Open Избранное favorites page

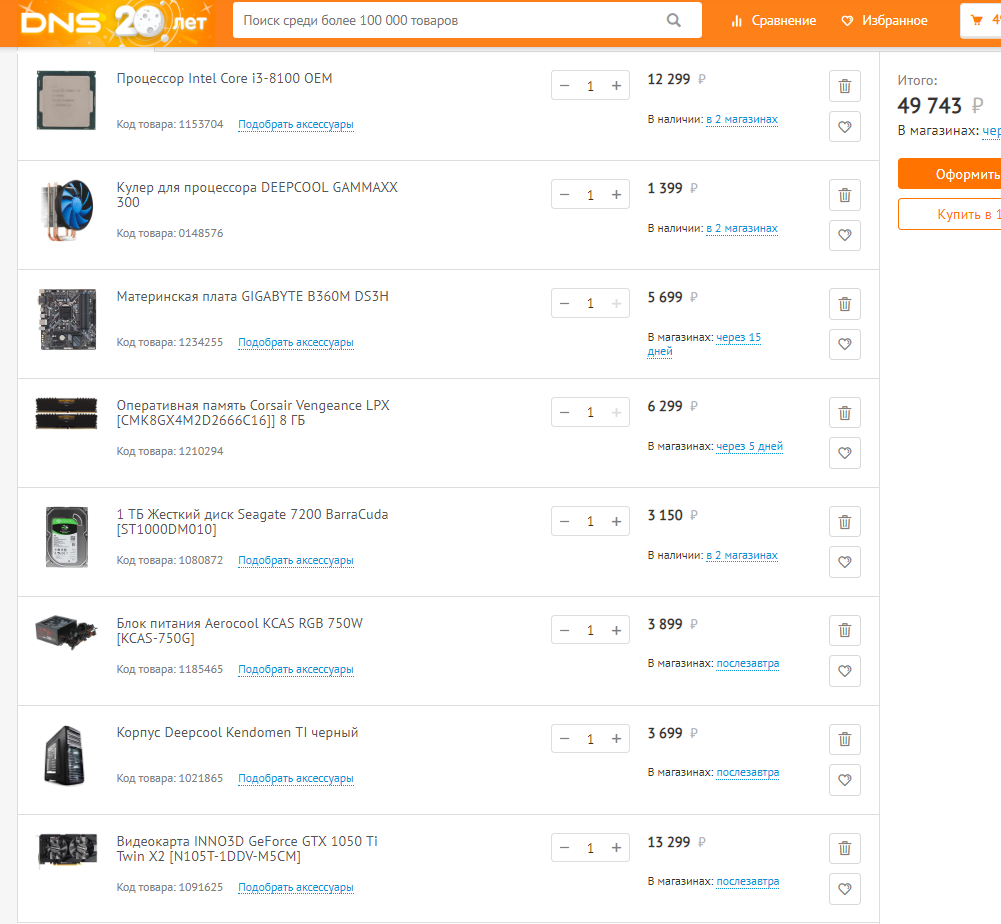click(x=885, y=20)
